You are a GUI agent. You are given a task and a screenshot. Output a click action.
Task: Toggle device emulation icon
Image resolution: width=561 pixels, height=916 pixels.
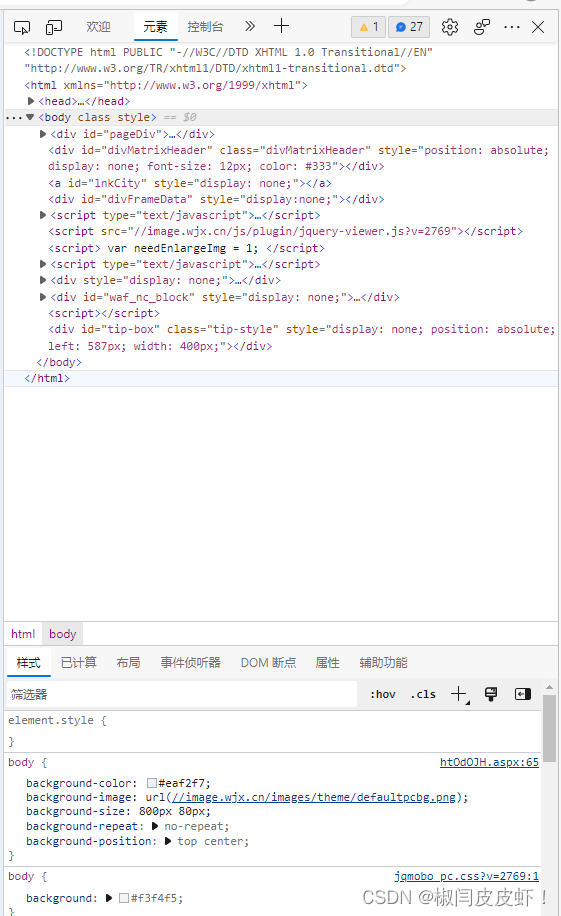(54, 27)
